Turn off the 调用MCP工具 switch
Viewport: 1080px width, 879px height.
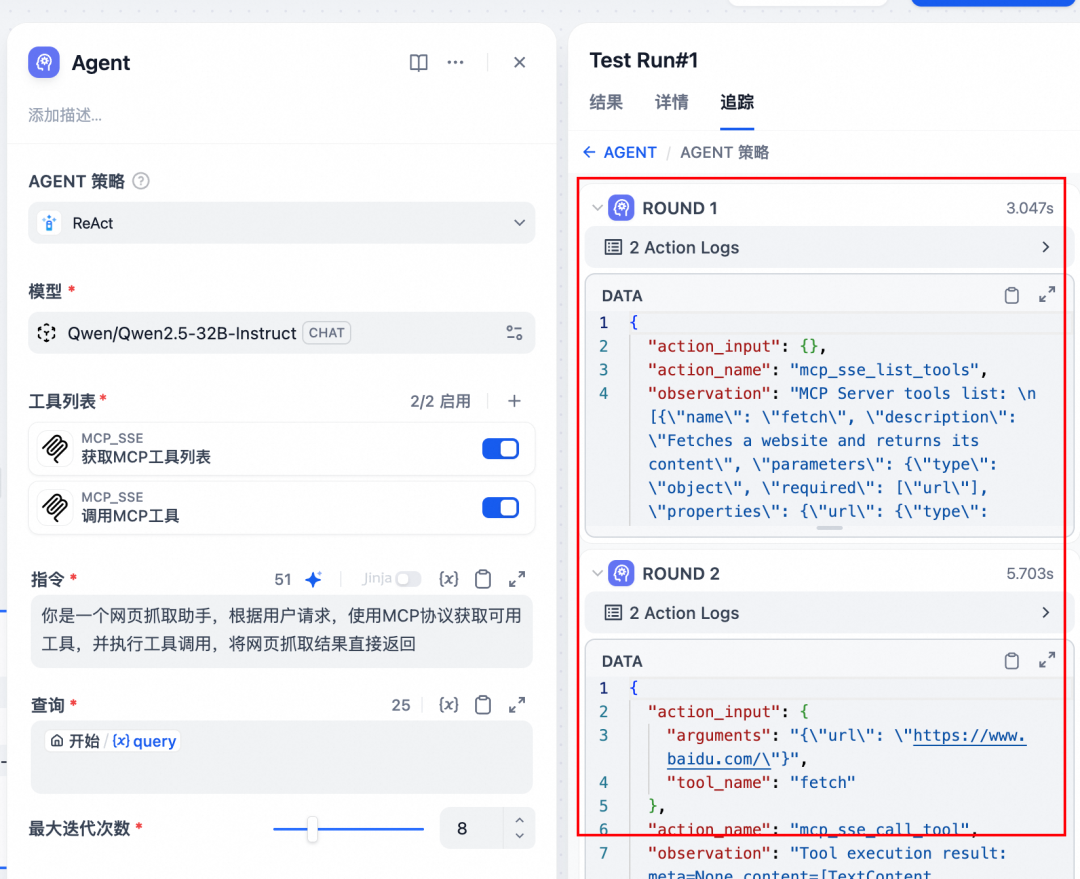coord(500,508)
